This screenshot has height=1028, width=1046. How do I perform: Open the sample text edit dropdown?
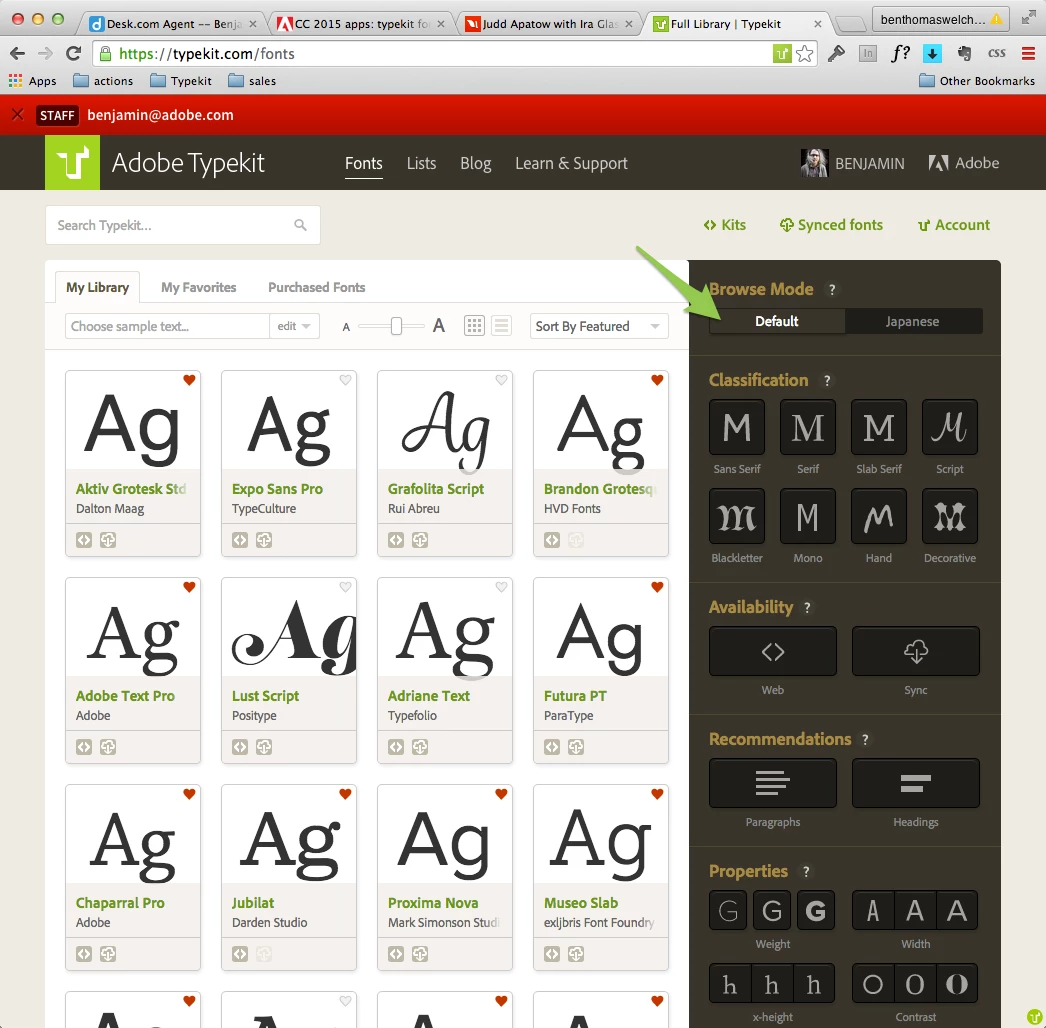[294, 326]
